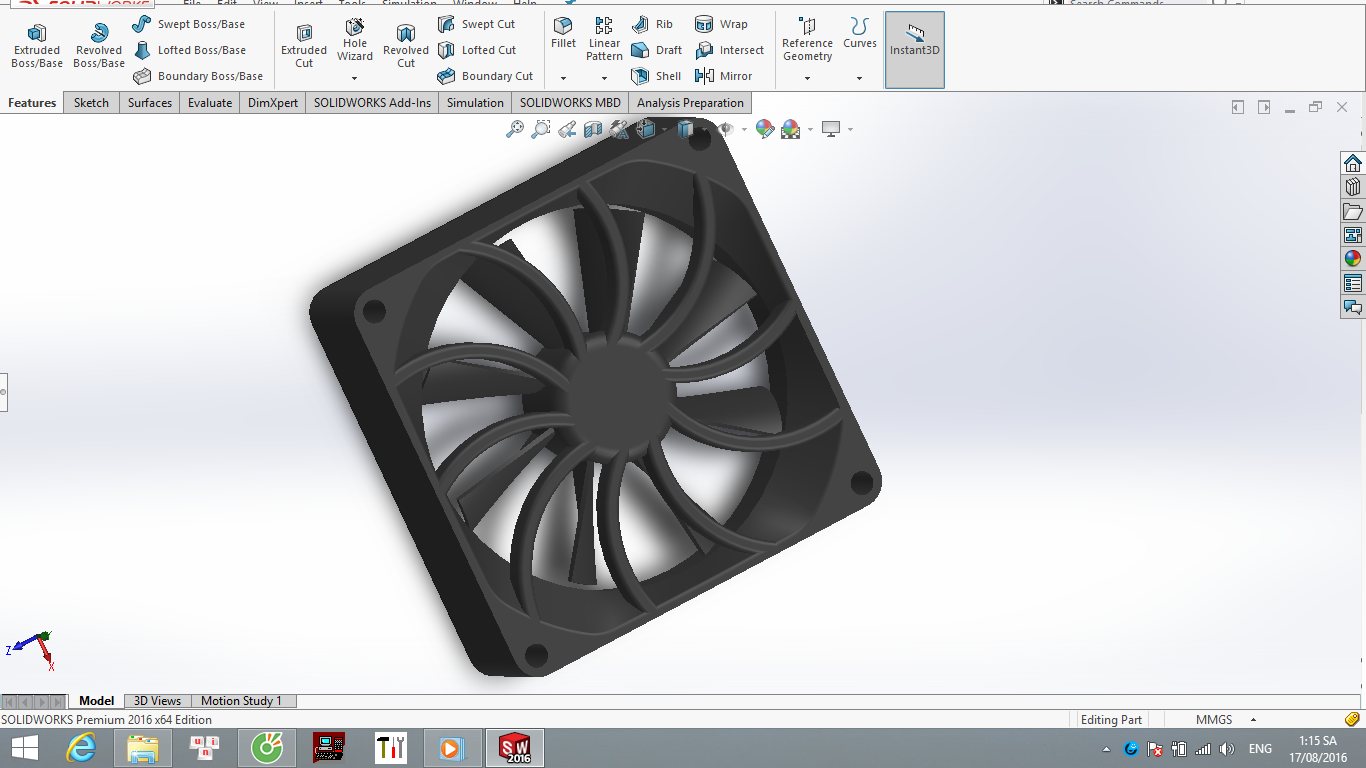The image size is (1366, 768).
Task: Open Reference Geometry tool
Action: [x=807, y=40]
